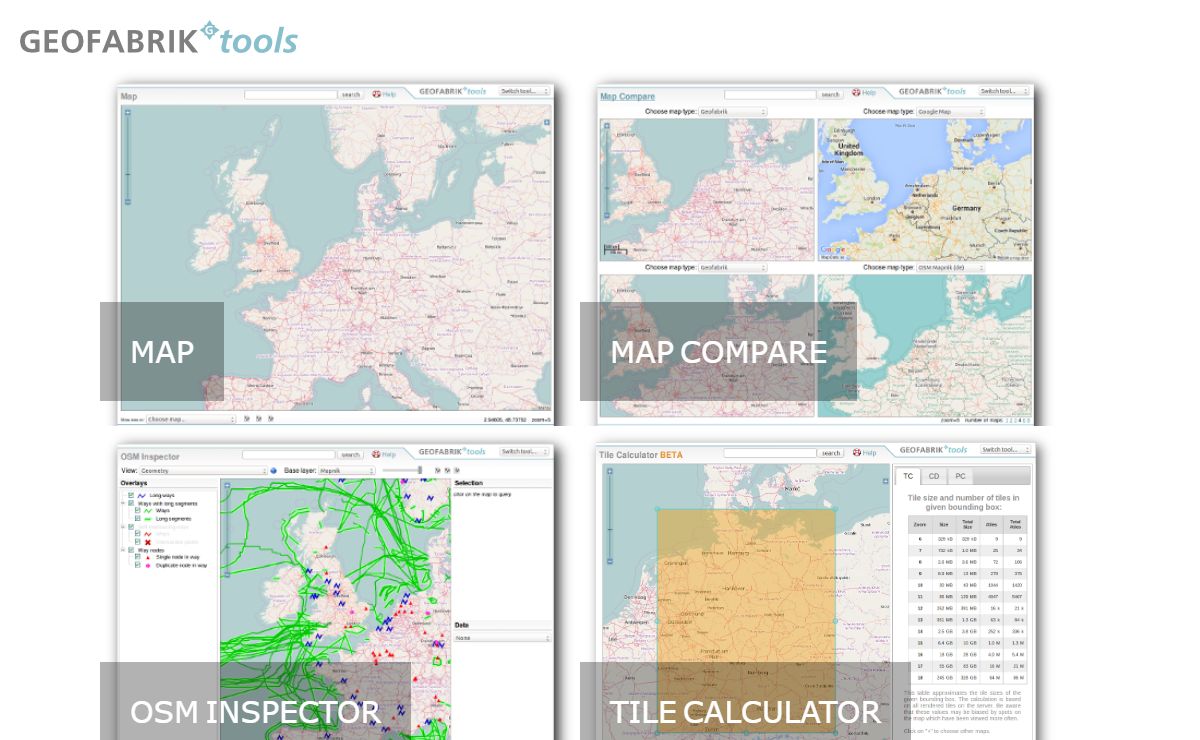Select the TC tab in Tile Calculator
Screen dimensions: 1200x740
point(908,476)
